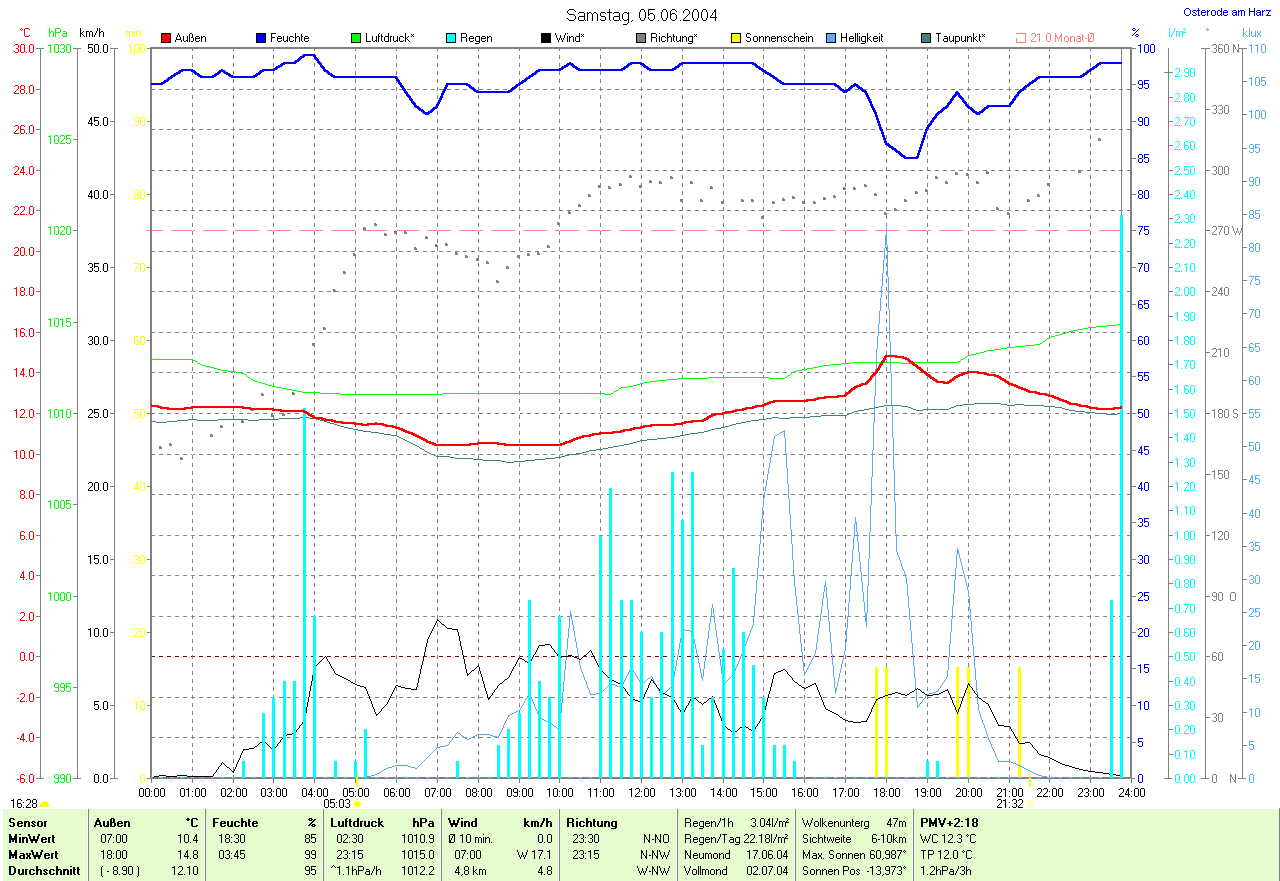Toggle the 21.0 Monat-Ø outlined box

pos(1021,38)
